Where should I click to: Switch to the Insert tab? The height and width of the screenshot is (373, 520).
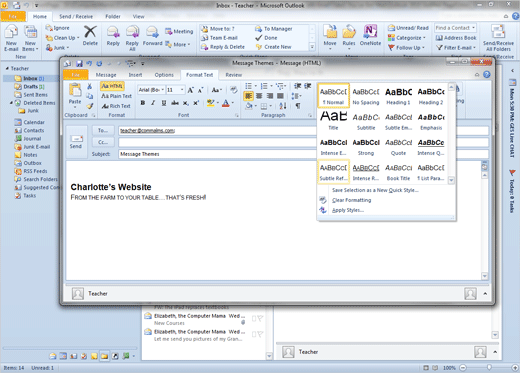[135, 75]
